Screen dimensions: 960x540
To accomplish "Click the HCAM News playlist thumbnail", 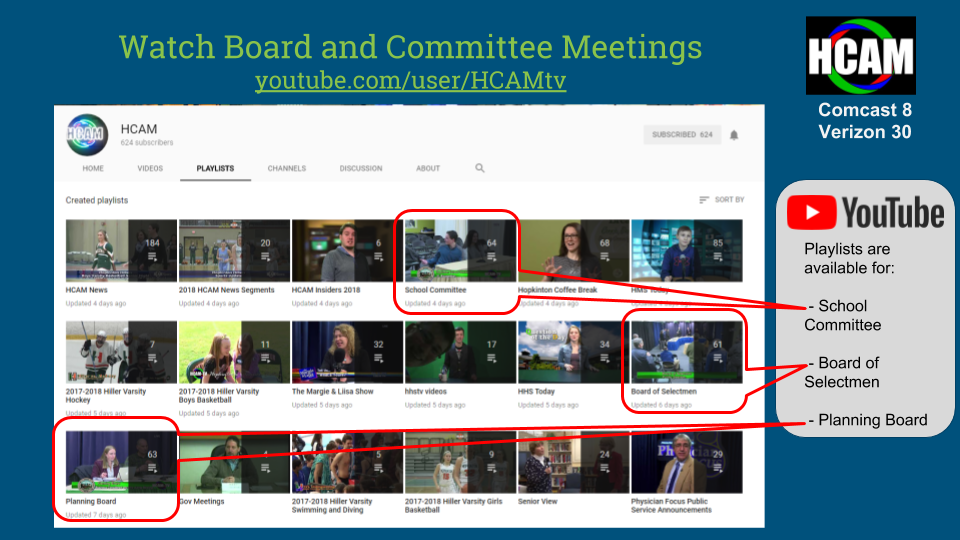I will pyautogui.click(x=121, y=251).
